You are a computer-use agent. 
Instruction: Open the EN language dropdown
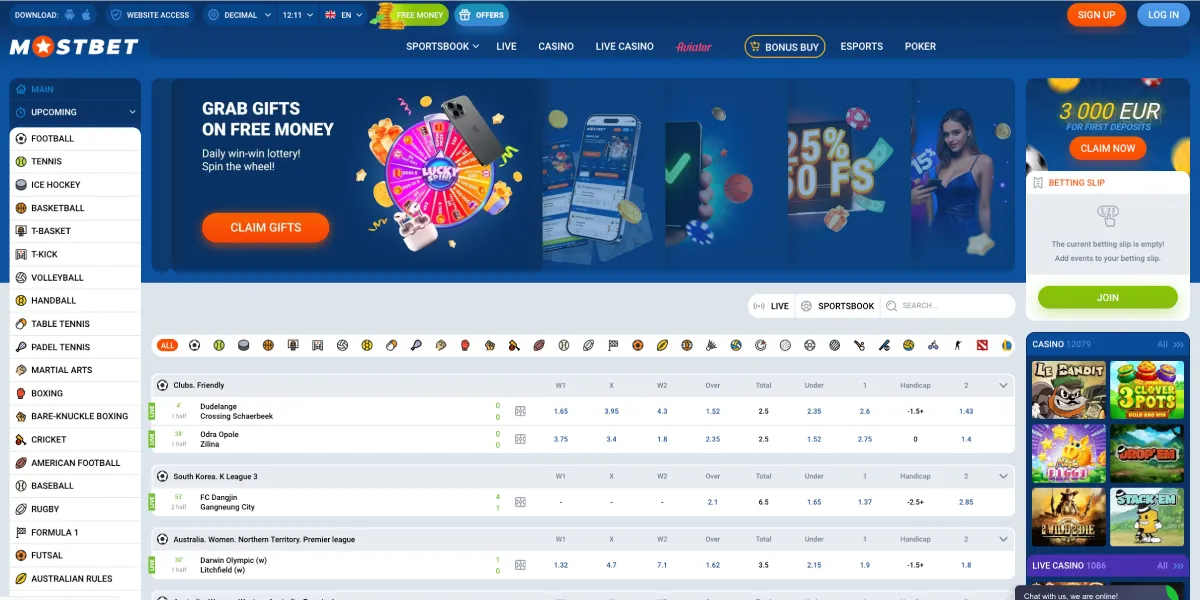tap(344, 15)
